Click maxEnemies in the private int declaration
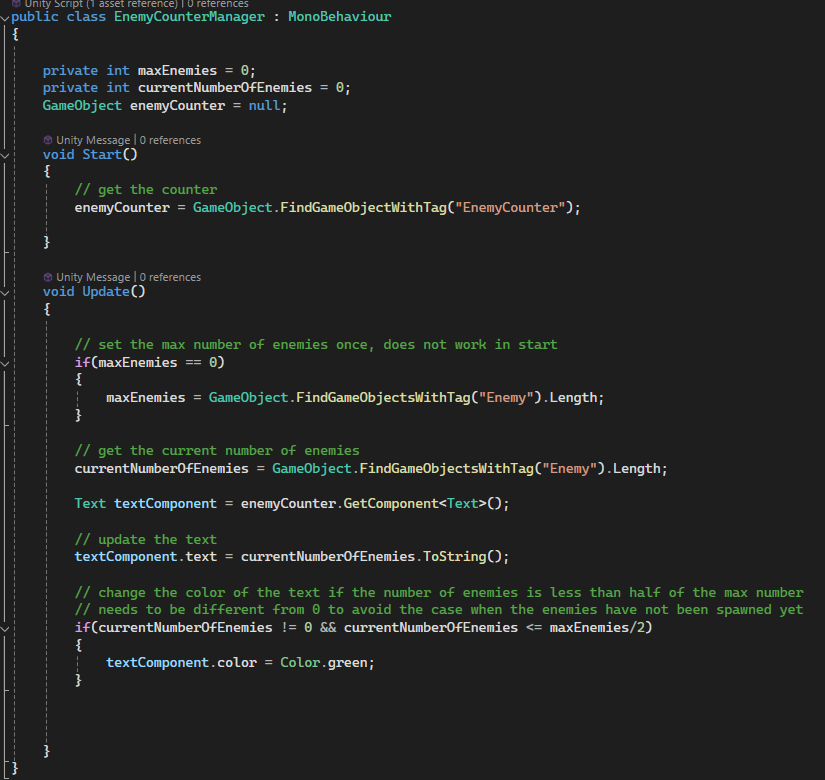The width and height of the screenshot is (825, 780). coord(177,71)
